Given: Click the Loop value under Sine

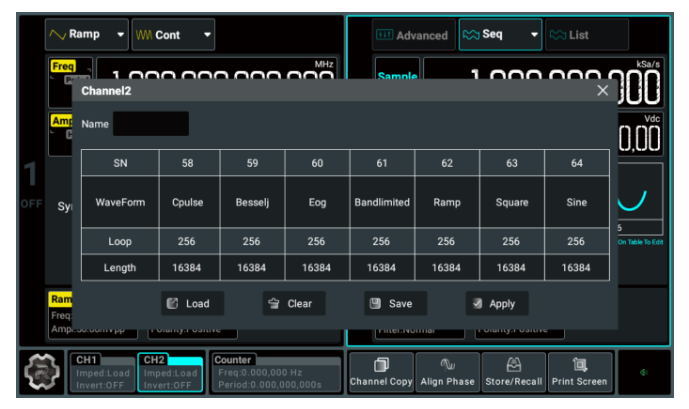Looking at the screenshot, I should click(577, 241).
